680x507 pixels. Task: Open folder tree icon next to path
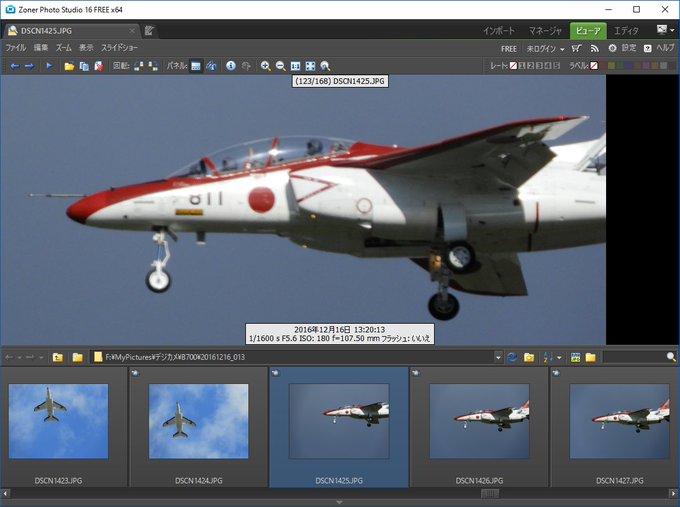click(78, 357)
